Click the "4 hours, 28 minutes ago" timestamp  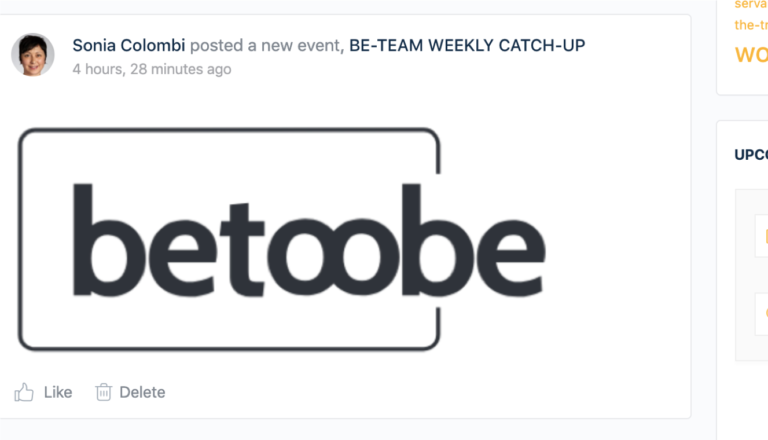(x=152, y=69)
